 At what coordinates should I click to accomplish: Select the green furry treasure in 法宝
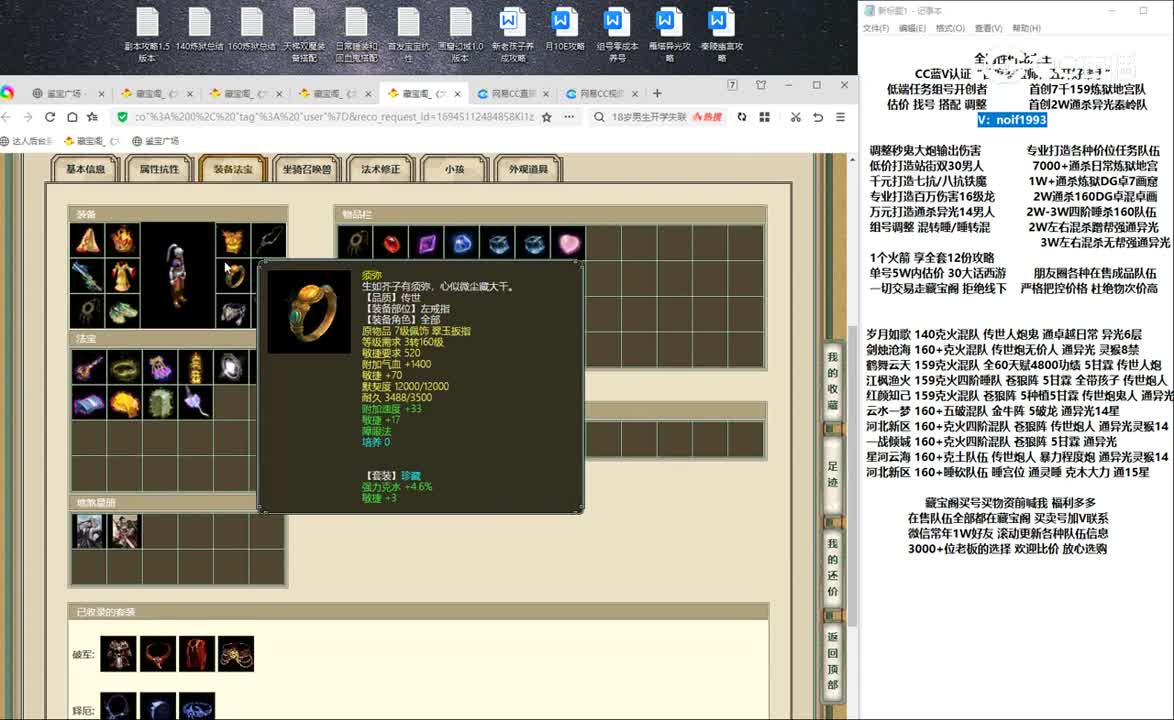click(159, 403)
